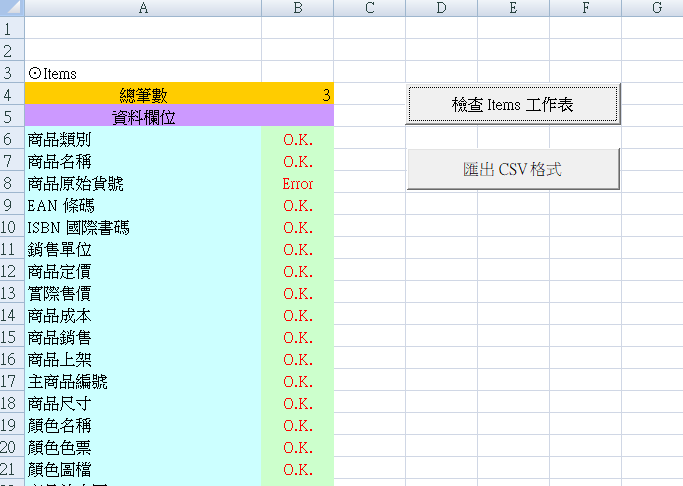Select the ISBN 國際書碼 cell

(143, 226)
